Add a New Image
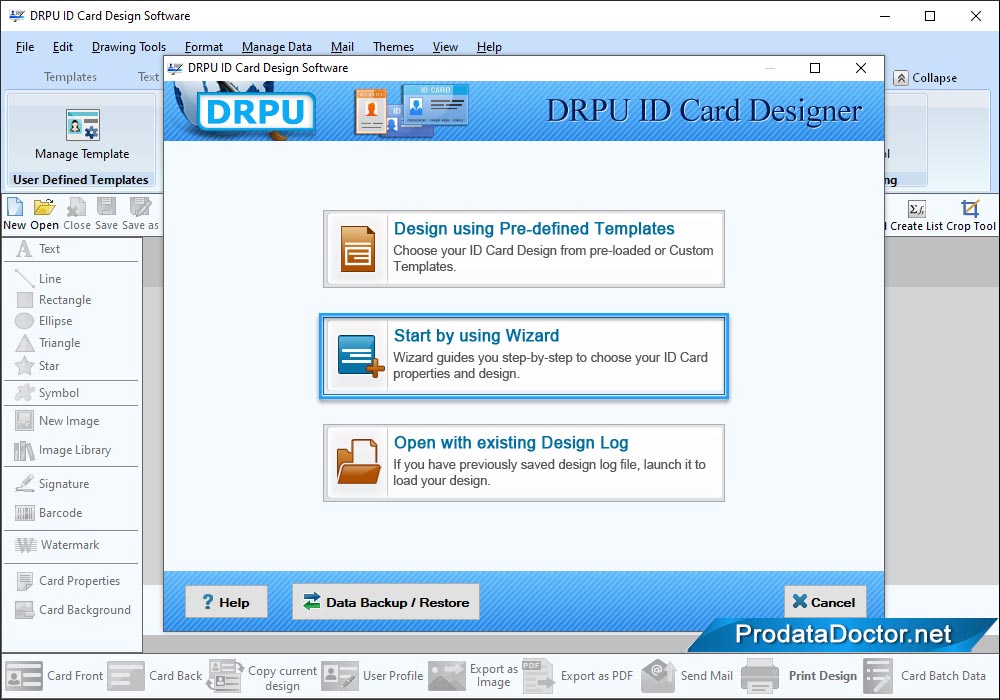The width and height of the screenshot is (1000, 700). (x=57, y=421)
